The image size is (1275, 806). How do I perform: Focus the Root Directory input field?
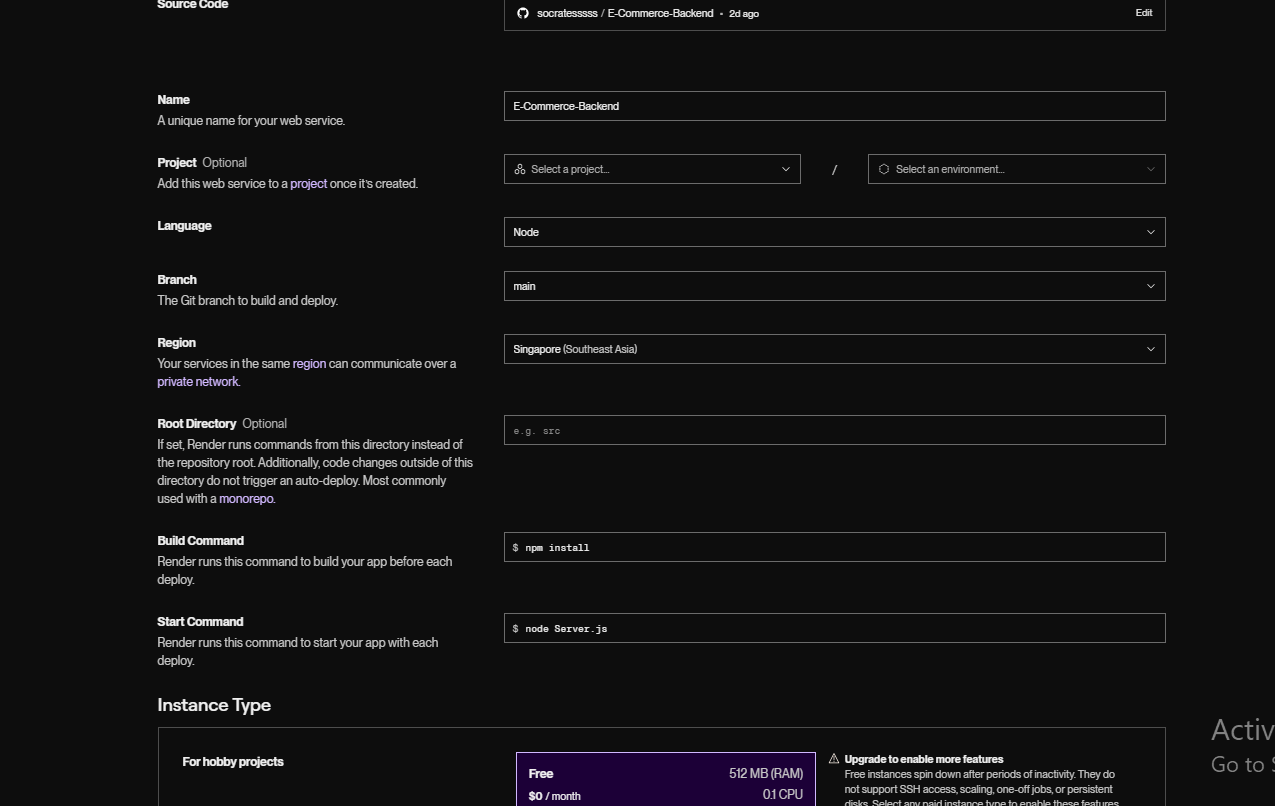tap(834, 430)
